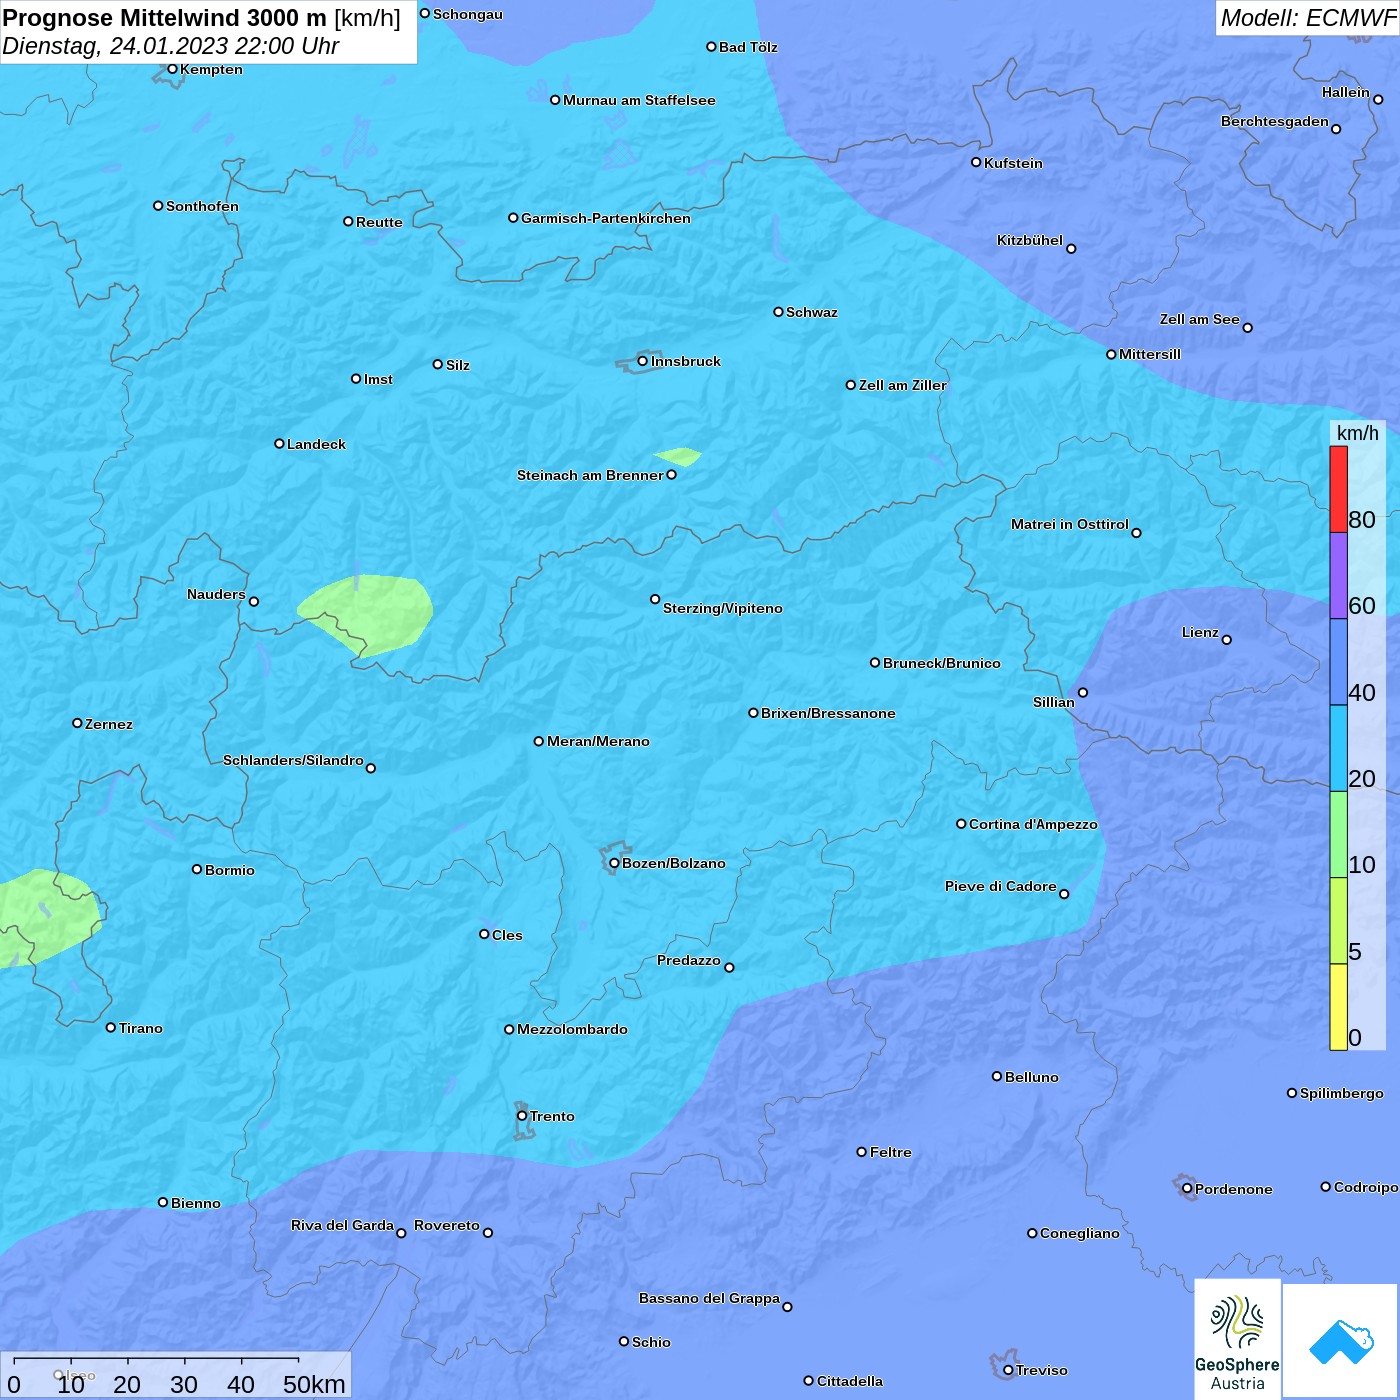
Task: Click the 'Bad Tölz' label
Action: pyautogui.click(x=748, y=47)
